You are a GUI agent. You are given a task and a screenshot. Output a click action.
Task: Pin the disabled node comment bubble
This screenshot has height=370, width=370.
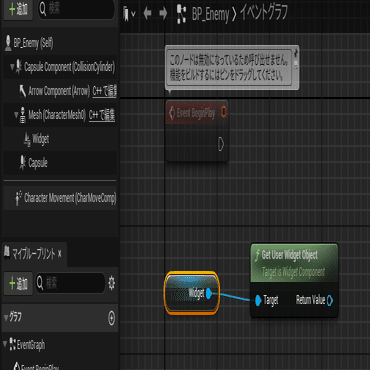[295, 53]
